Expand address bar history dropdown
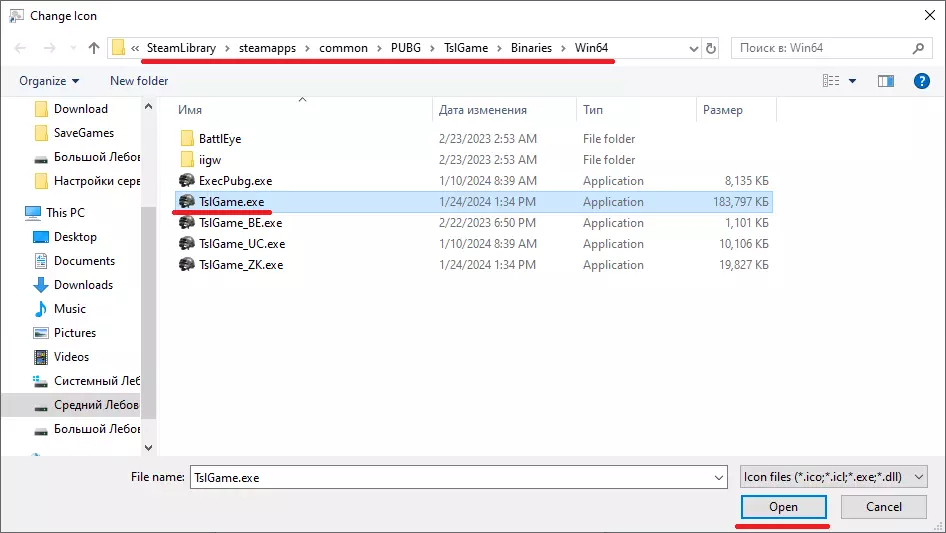Viewport: 946px width, 533px height. (x=693, y=48)
